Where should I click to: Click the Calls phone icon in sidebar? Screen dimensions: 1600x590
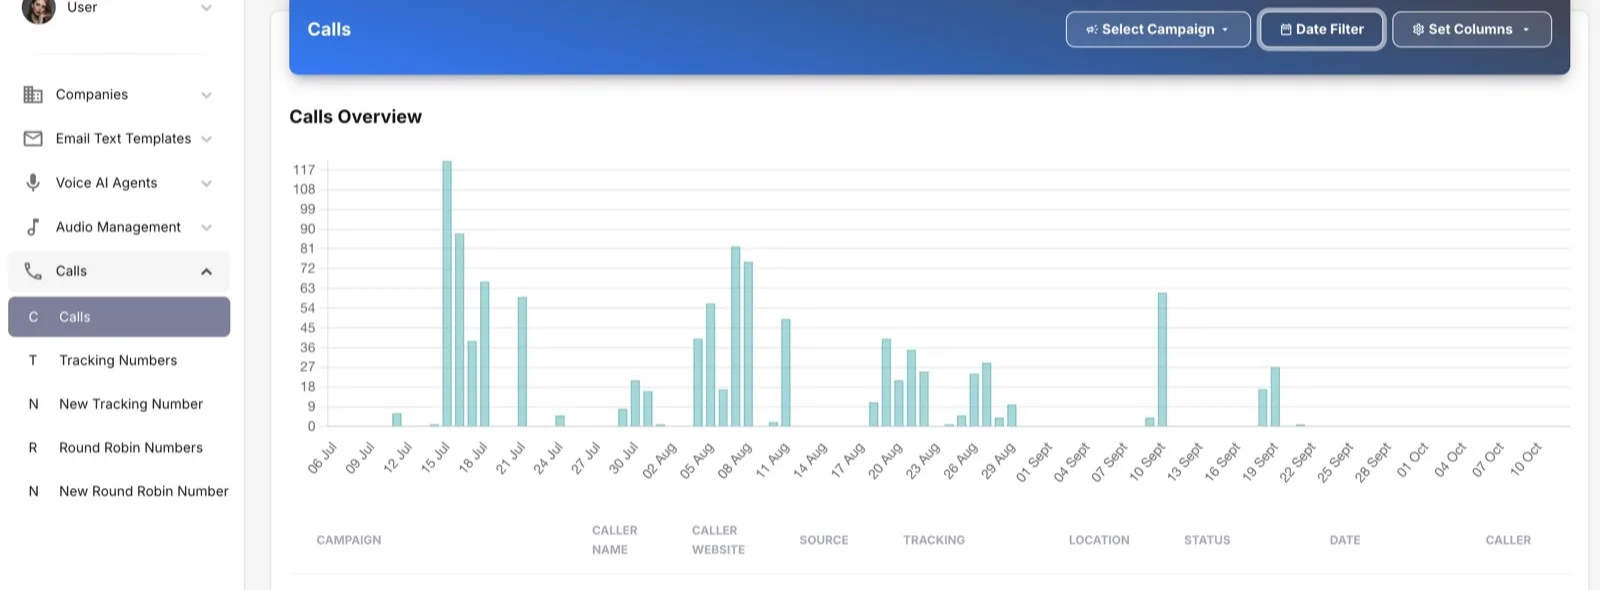(33, 271)
